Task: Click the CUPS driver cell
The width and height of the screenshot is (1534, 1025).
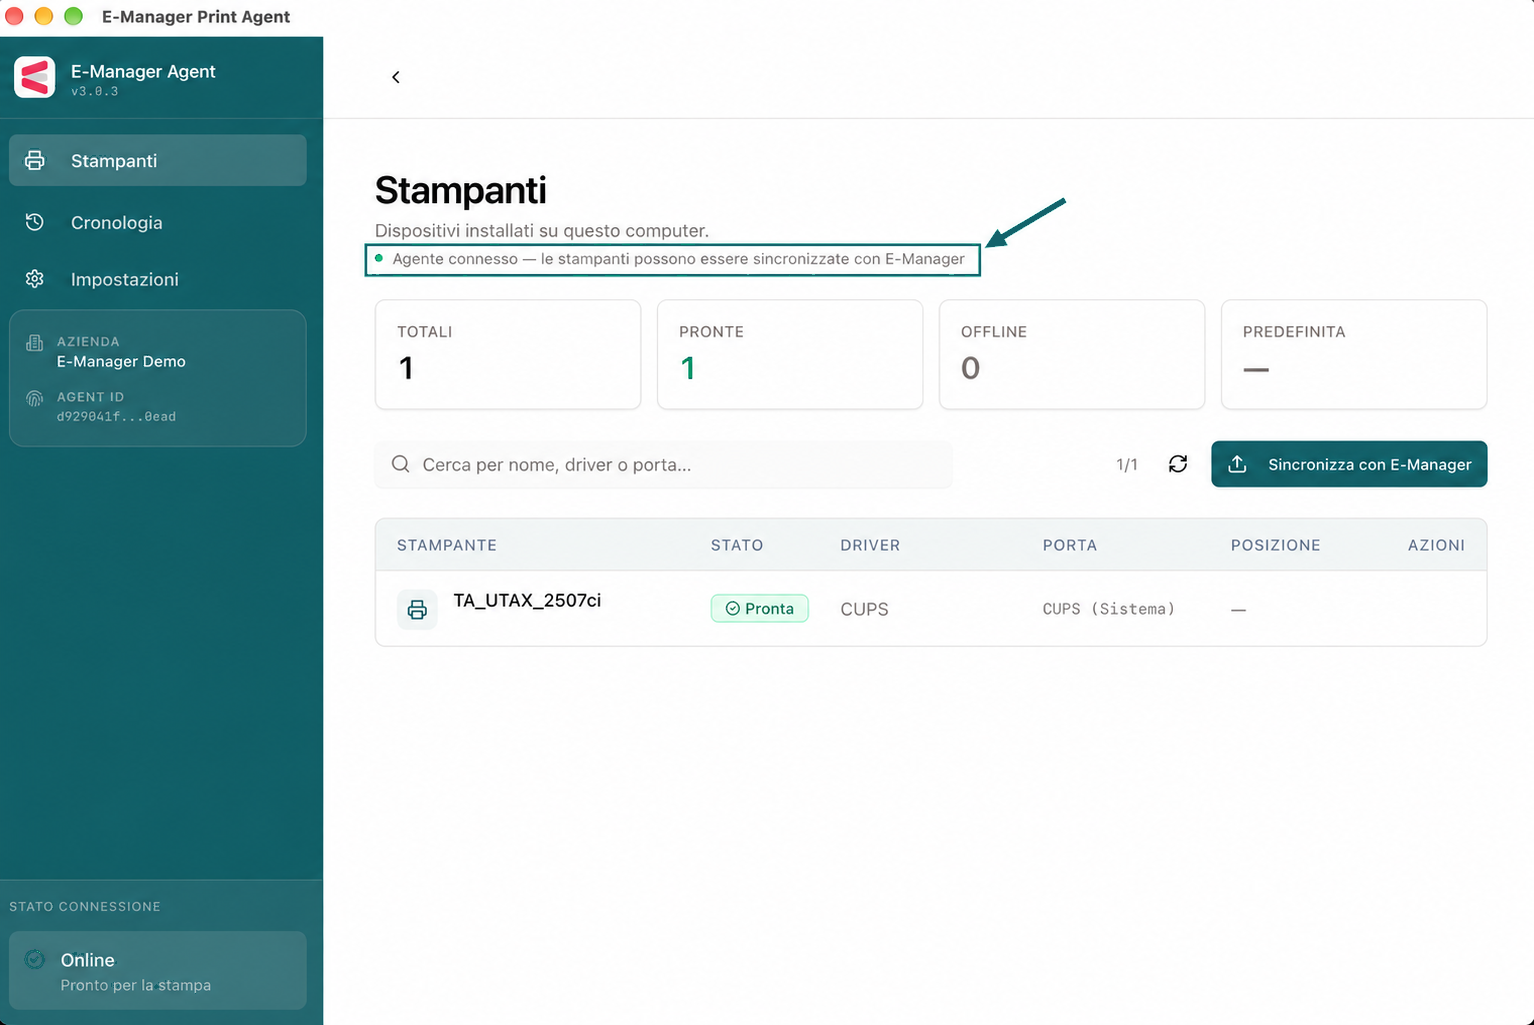Action: pyautogui.click(x=865, y=609)
